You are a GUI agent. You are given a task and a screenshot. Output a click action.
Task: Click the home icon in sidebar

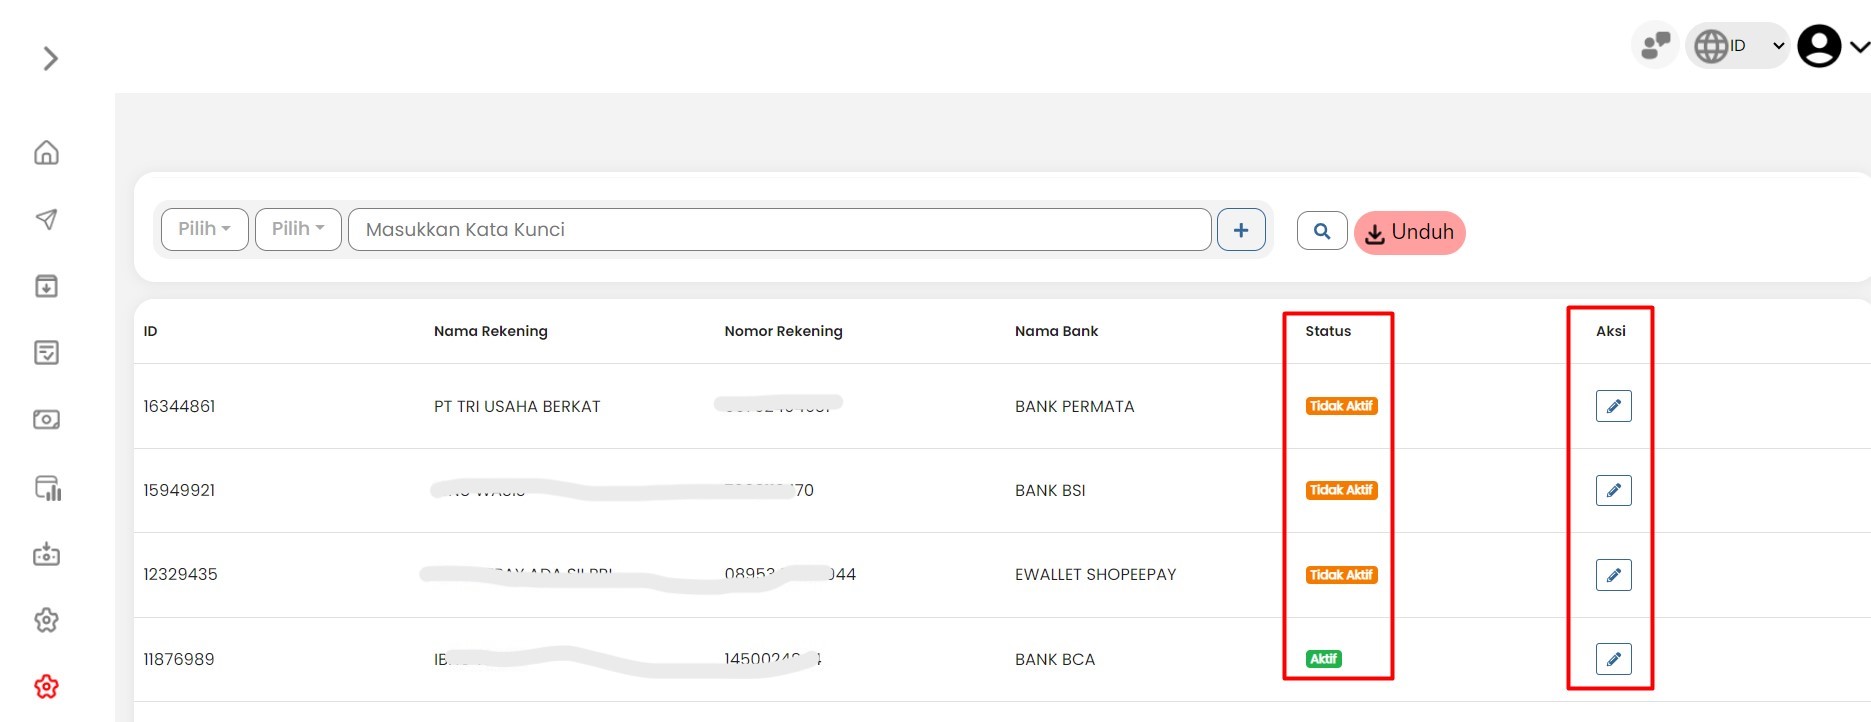coord(47,153)
